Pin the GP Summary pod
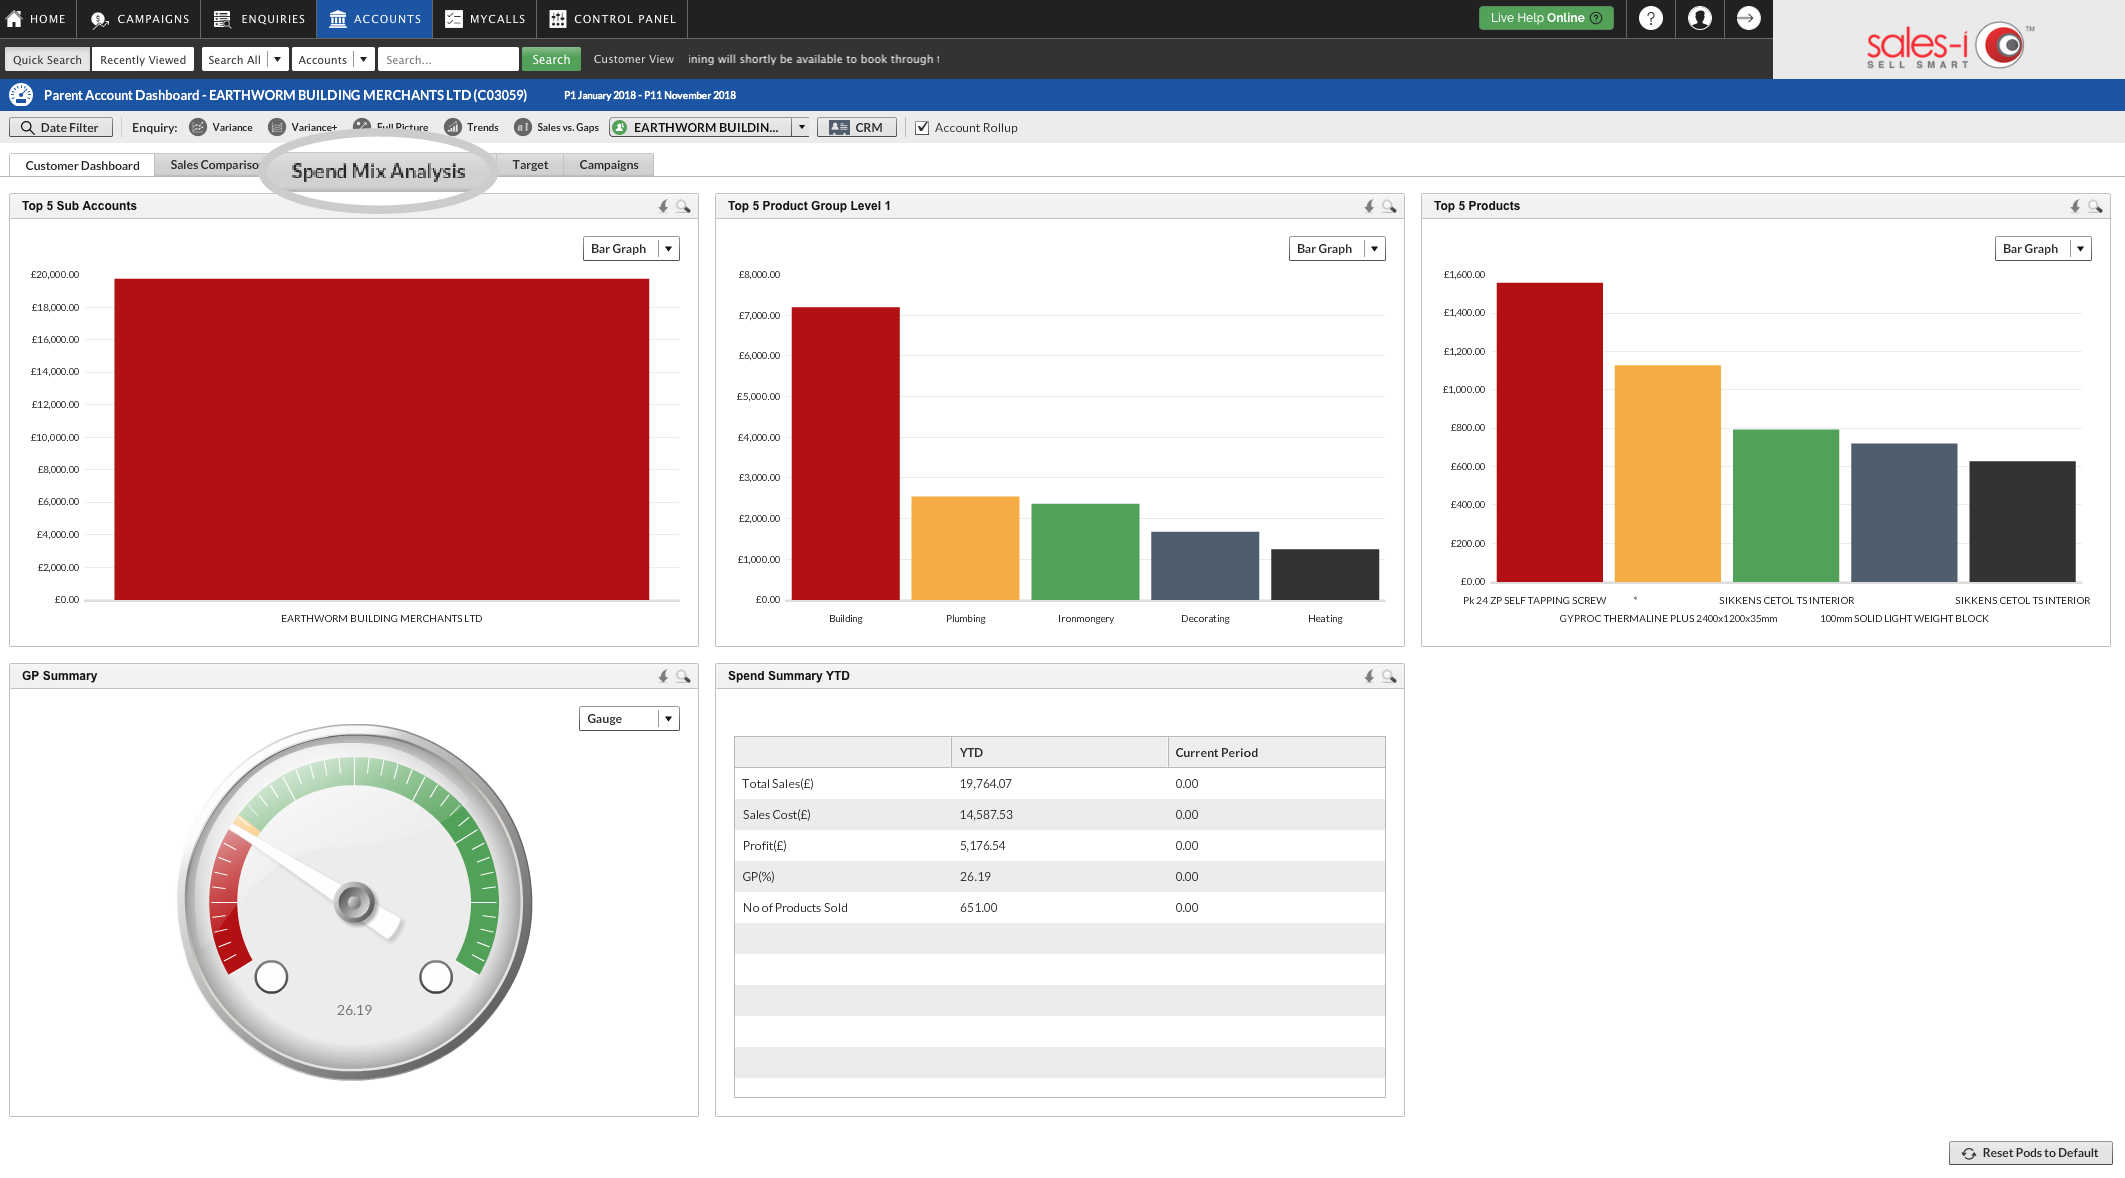The width and height of the screenshot is (2125, 1178). pos(663,676)
